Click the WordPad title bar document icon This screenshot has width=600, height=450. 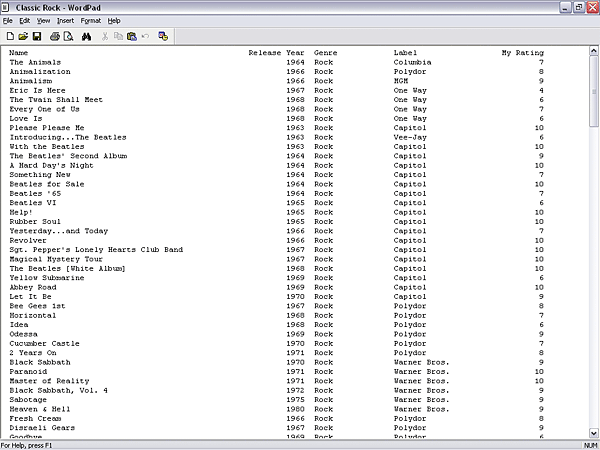click(x=5, y=7)
